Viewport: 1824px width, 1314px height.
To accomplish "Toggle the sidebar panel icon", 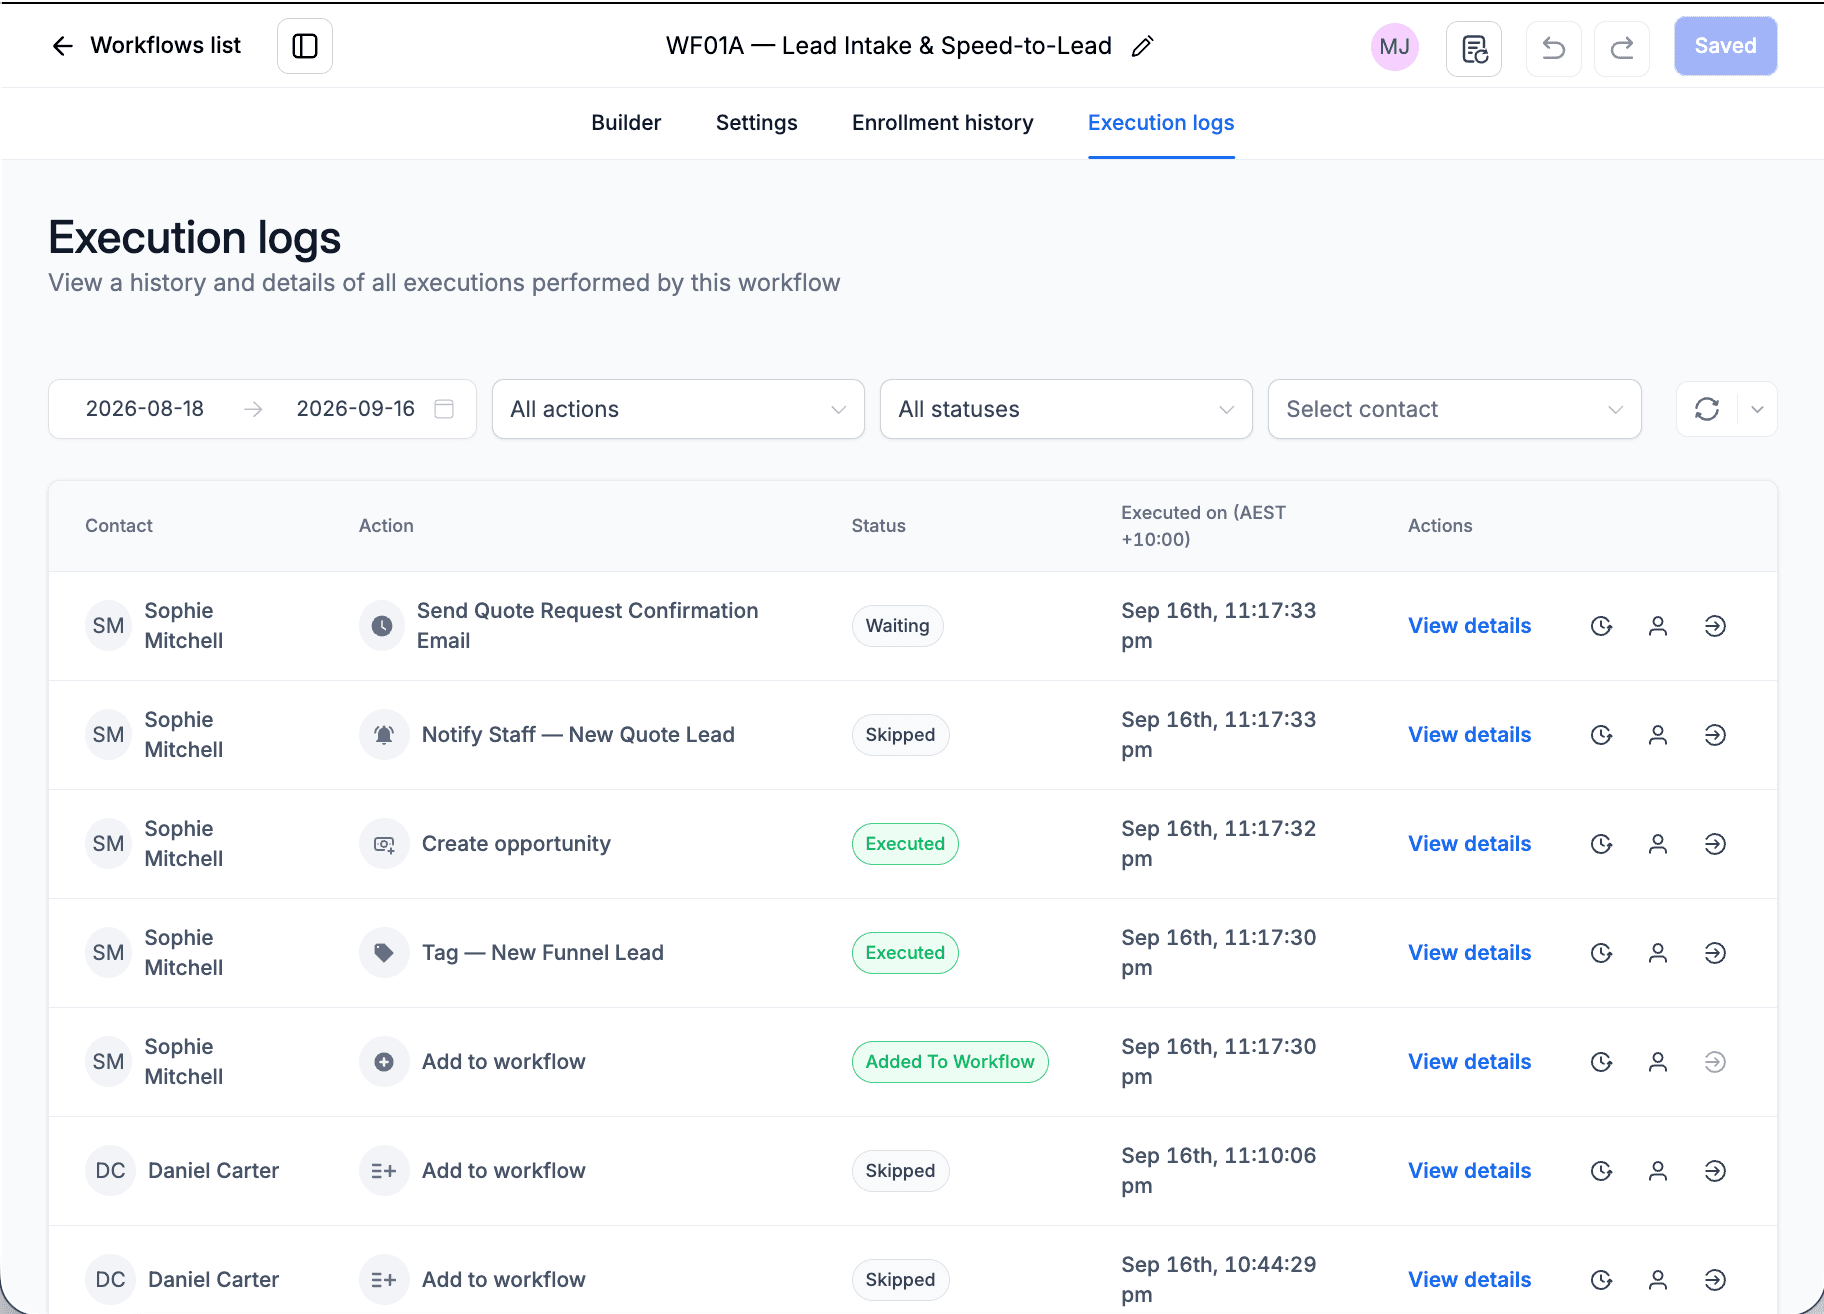I will coord(305,46).
